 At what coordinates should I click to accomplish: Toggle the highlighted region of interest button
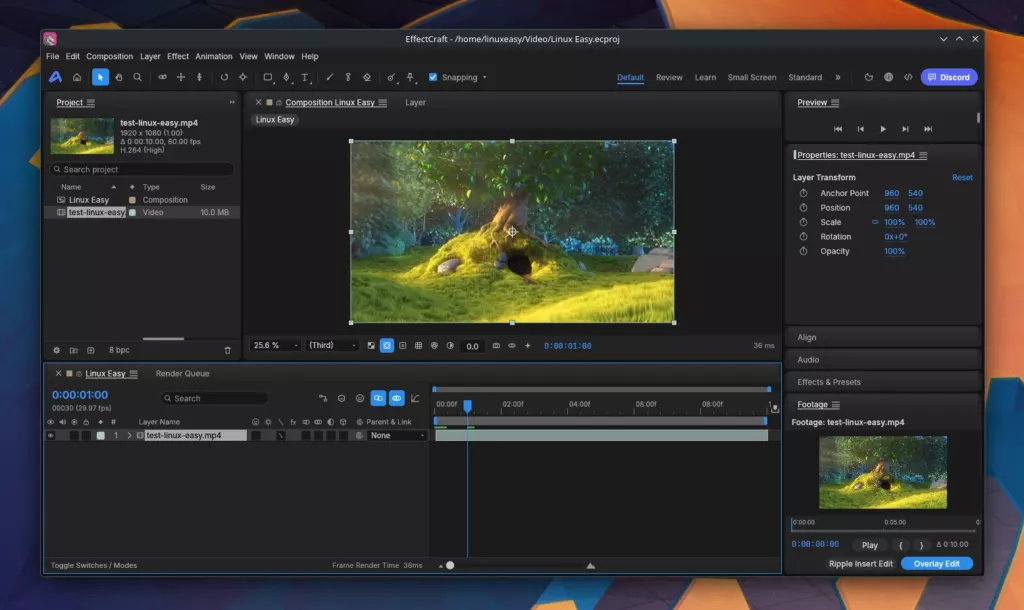387,345
